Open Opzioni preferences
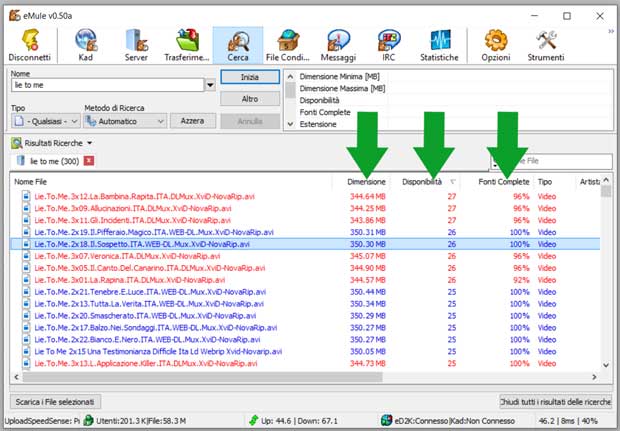Viewport: 620px width, 431px height. [496, 45]
